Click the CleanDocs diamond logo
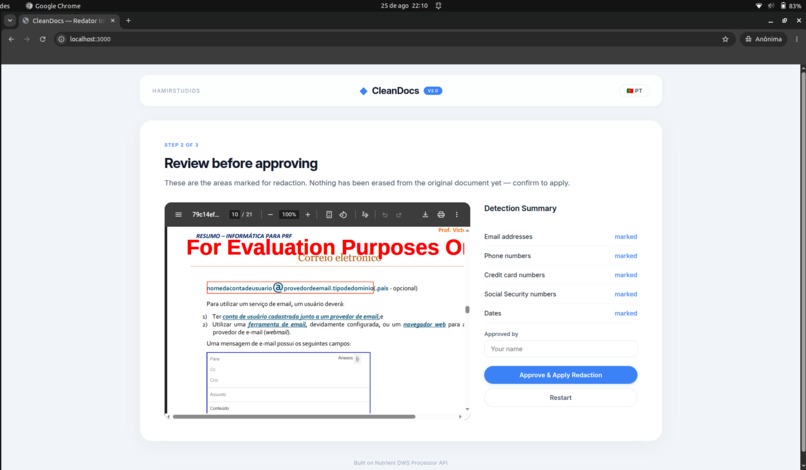This screenshot has width=806, height=470. [x=363, y=91]
